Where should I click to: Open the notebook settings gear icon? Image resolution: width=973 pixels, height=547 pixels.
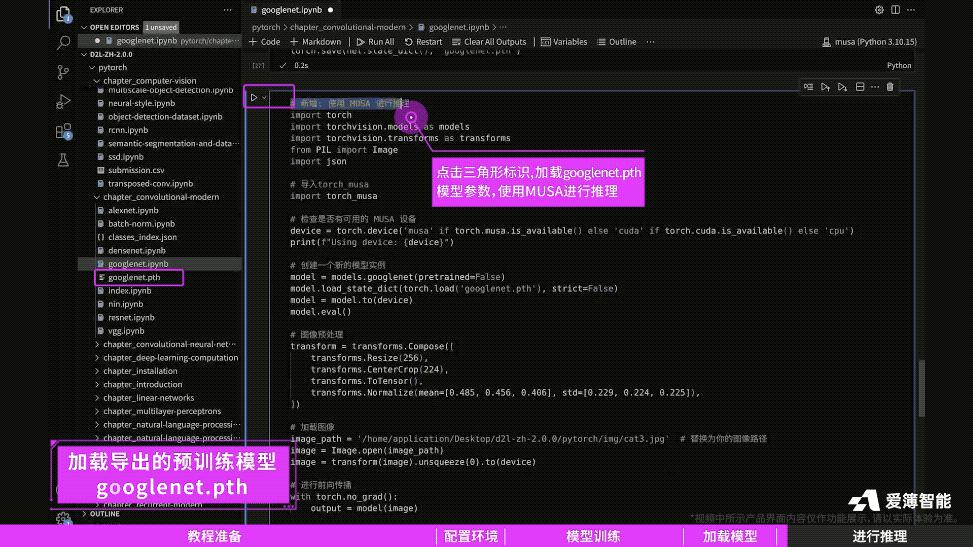pyautogui.click(x=879, y=10)
